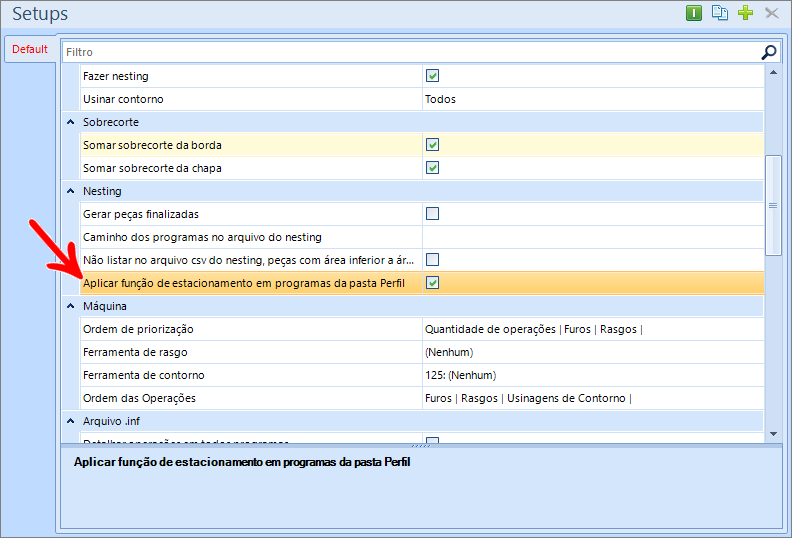Collapse the Máquina section
The image size is (799, 545).
tap(70, 306)
